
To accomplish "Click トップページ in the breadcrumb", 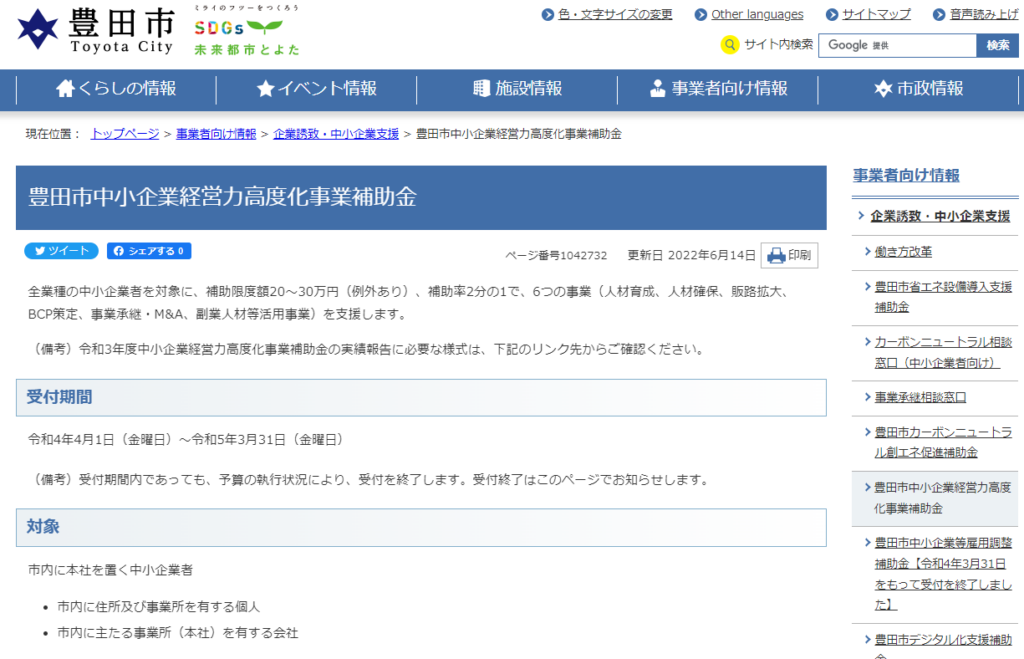I will coord(125,133).
